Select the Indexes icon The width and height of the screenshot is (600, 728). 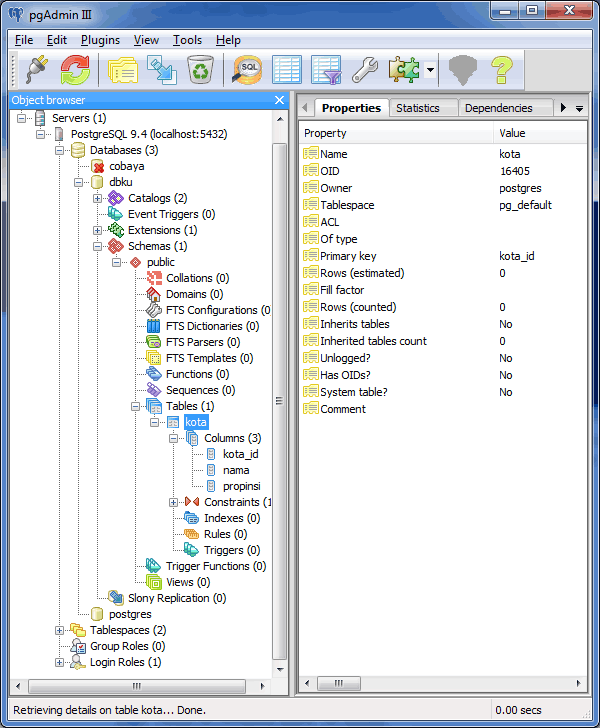pyautogui.click(x=191, y=518)
